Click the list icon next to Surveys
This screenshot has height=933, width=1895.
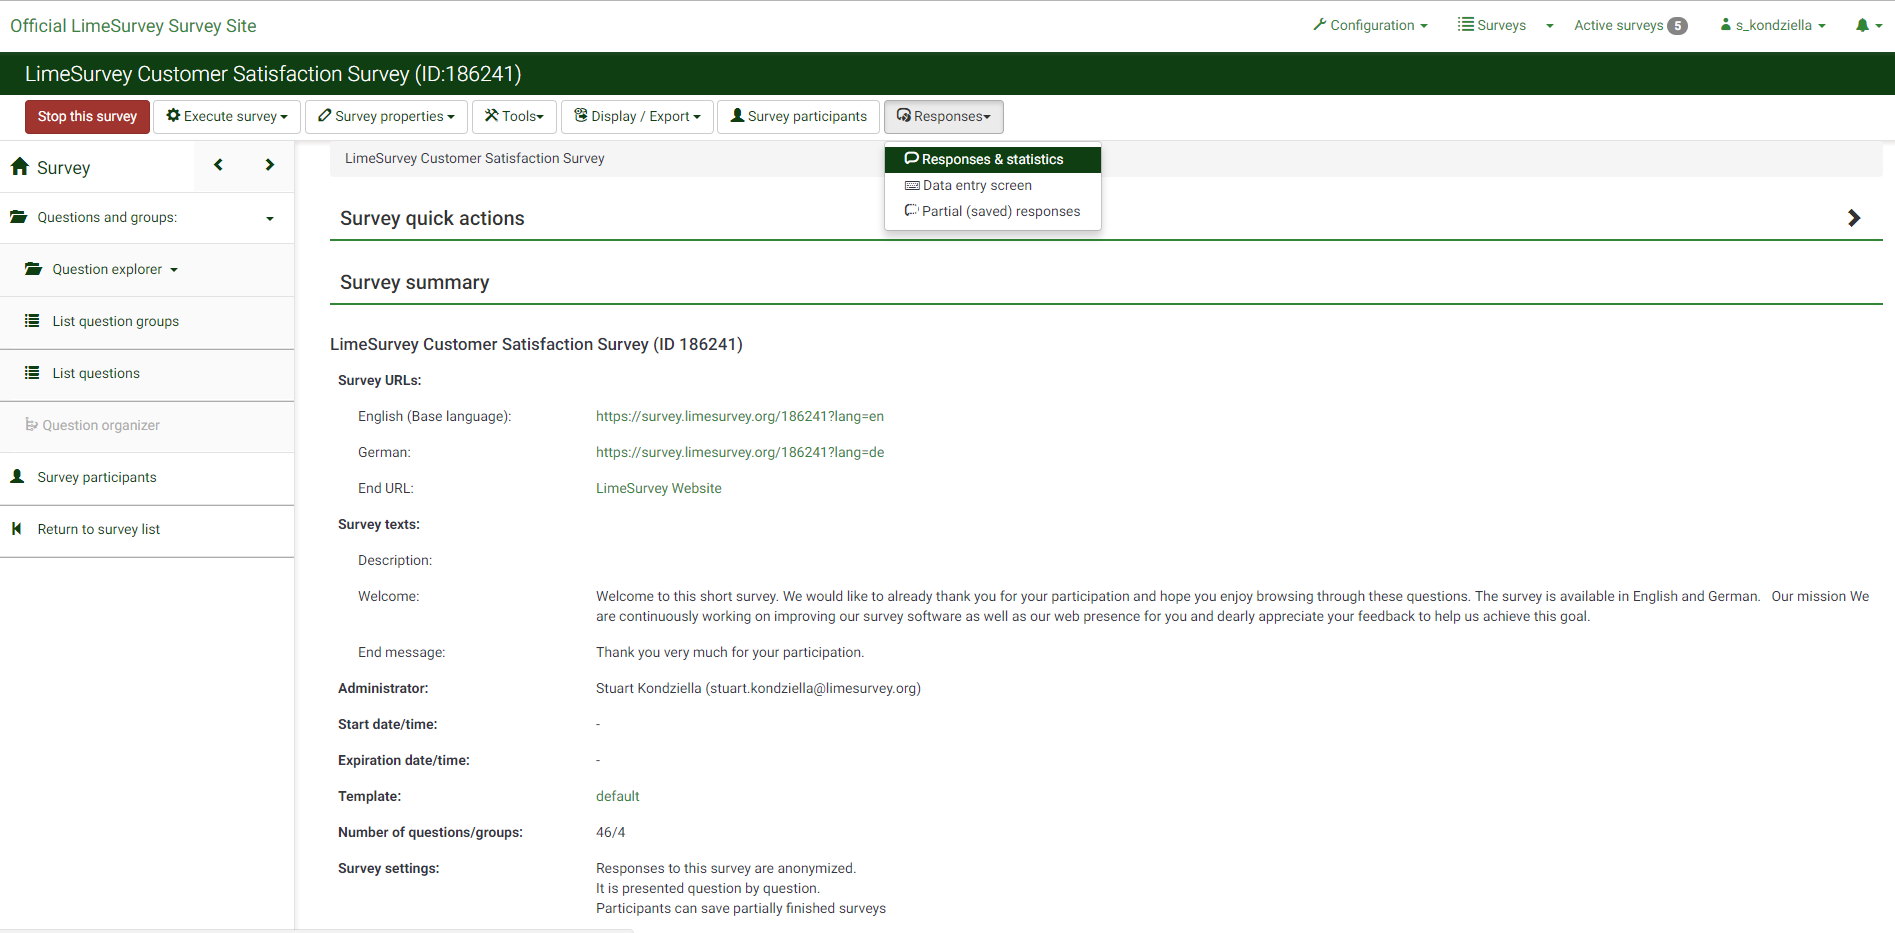(1466, 24)
